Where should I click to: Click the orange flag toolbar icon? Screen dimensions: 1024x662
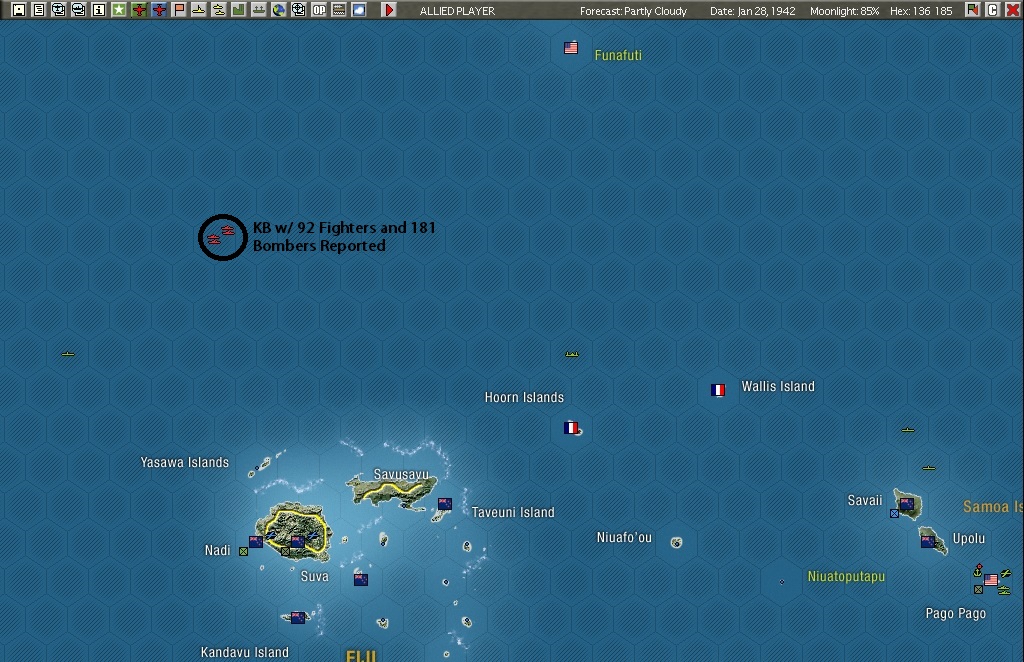click(x=179, y=10)
